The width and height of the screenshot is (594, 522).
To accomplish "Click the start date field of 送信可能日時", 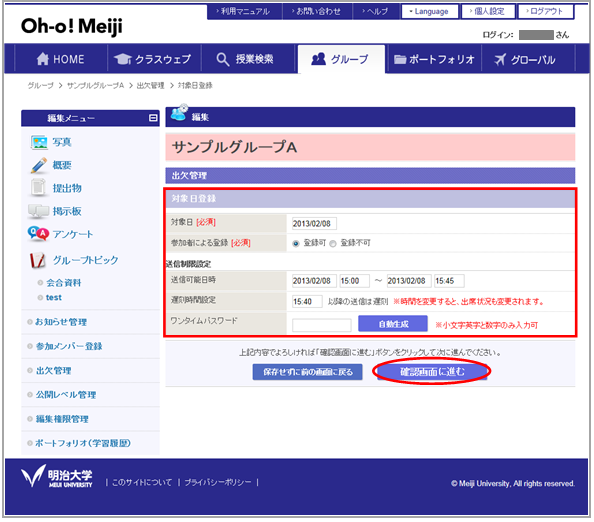I will (314, 281).
